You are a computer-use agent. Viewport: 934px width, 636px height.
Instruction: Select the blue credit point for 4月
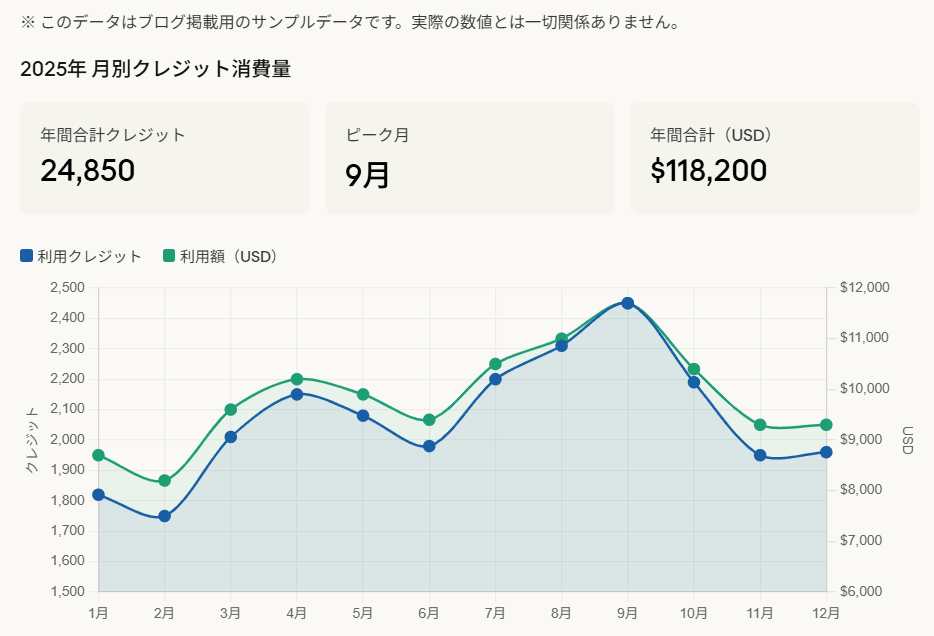pos(297,394)
